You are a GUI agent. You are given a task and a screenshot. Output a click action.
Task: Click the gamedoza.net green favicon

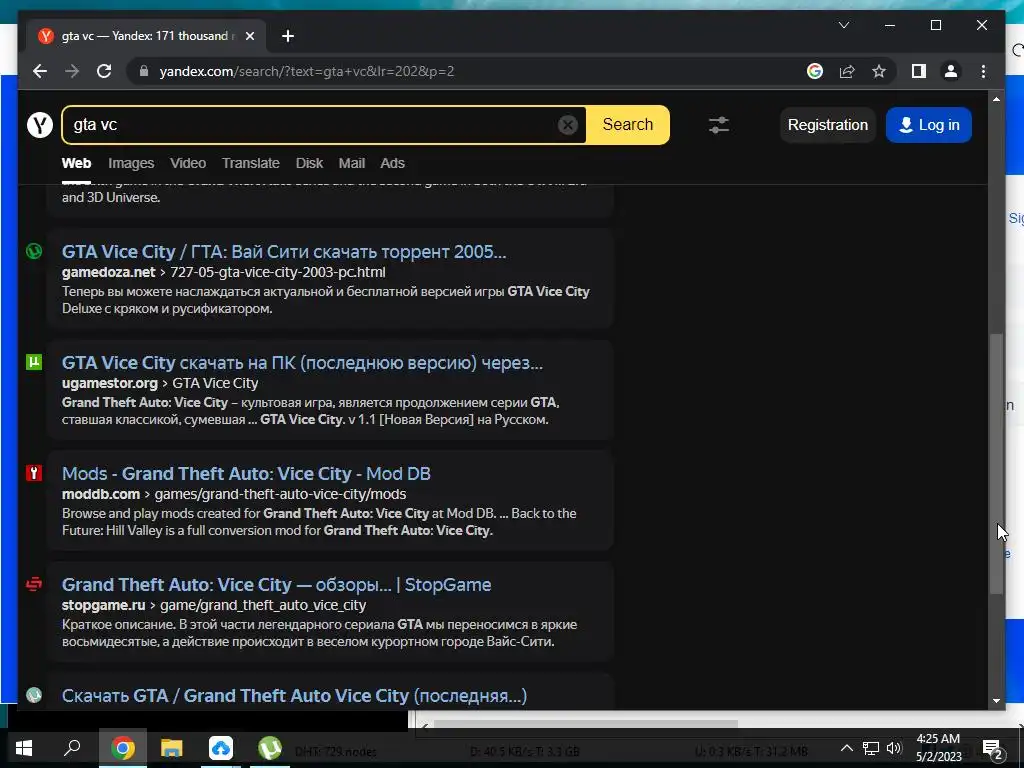(x=34, y=251)
